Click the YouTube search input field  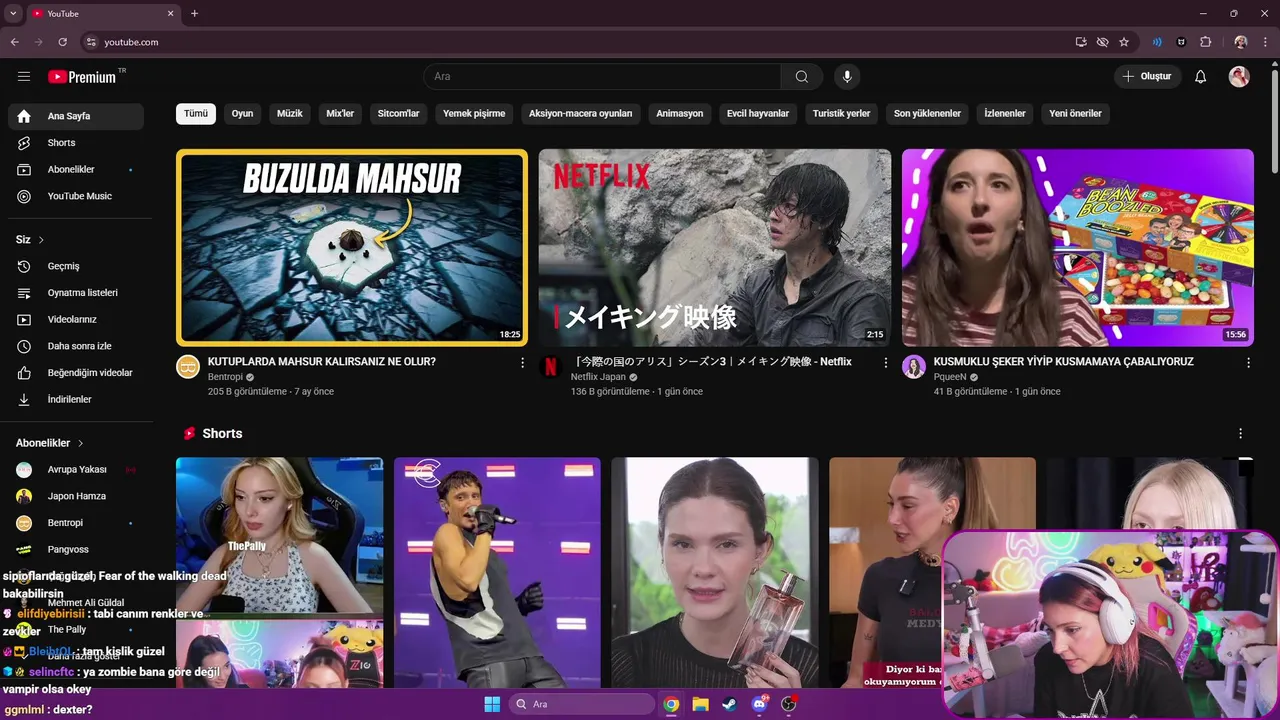[602, 76]
